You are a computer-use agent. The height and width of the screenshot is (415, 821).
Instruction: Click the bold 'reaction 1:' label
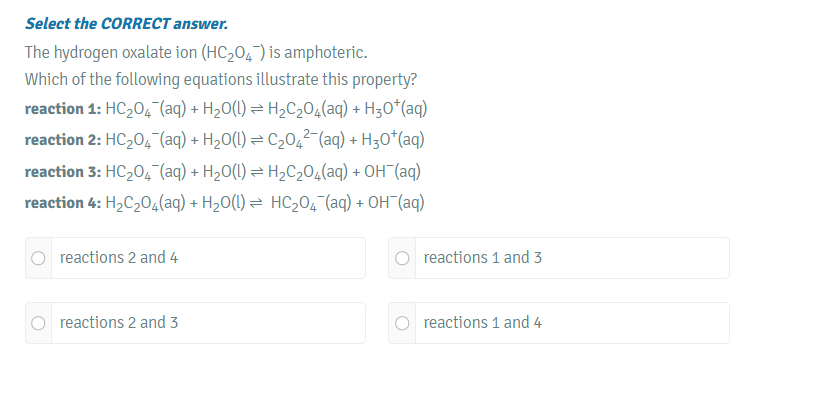60,109
